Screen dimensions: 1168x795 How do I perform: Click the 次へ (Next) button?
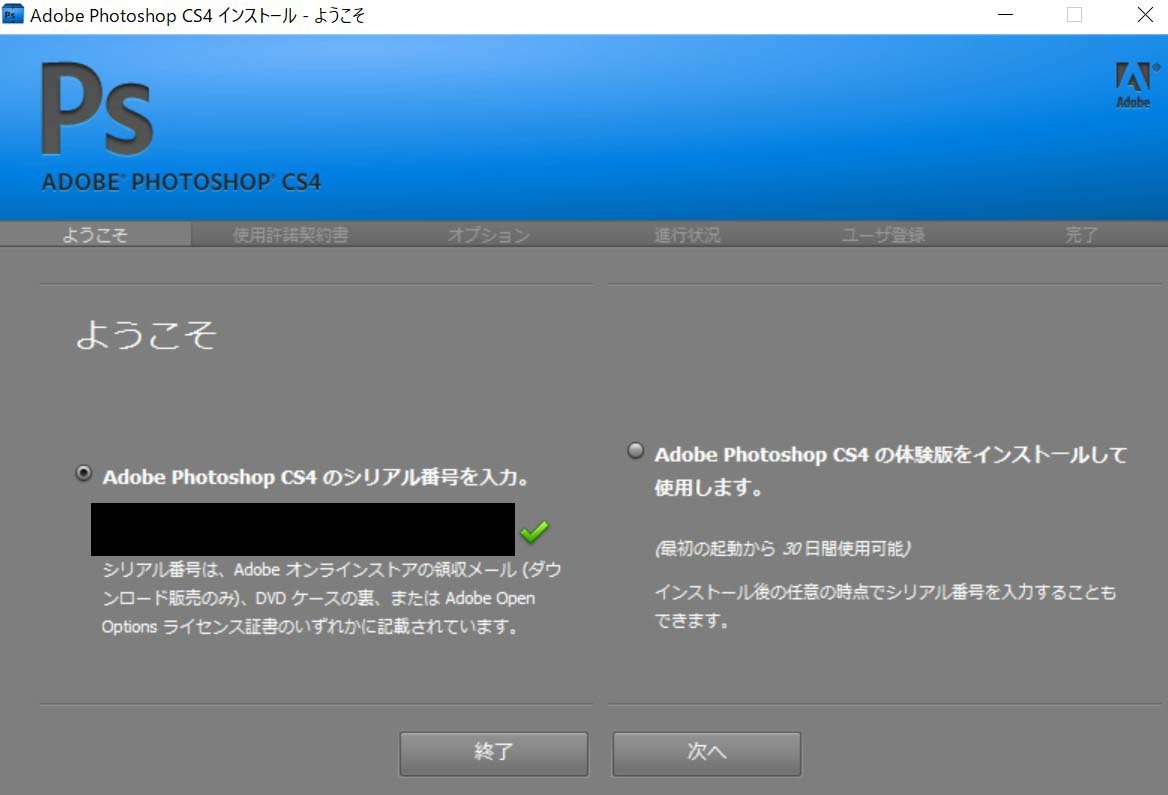tap(706, 753)
